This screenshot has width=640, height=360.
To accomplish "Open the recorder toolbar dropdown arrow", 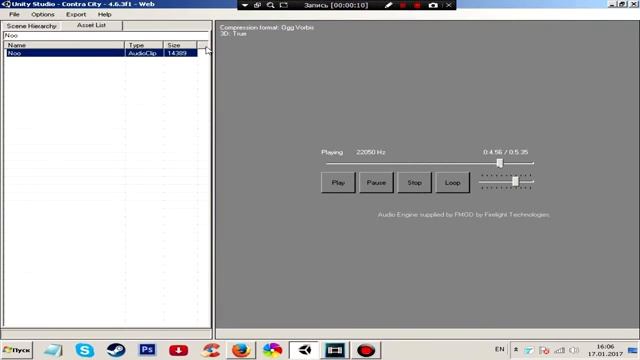I will point(244,5).
